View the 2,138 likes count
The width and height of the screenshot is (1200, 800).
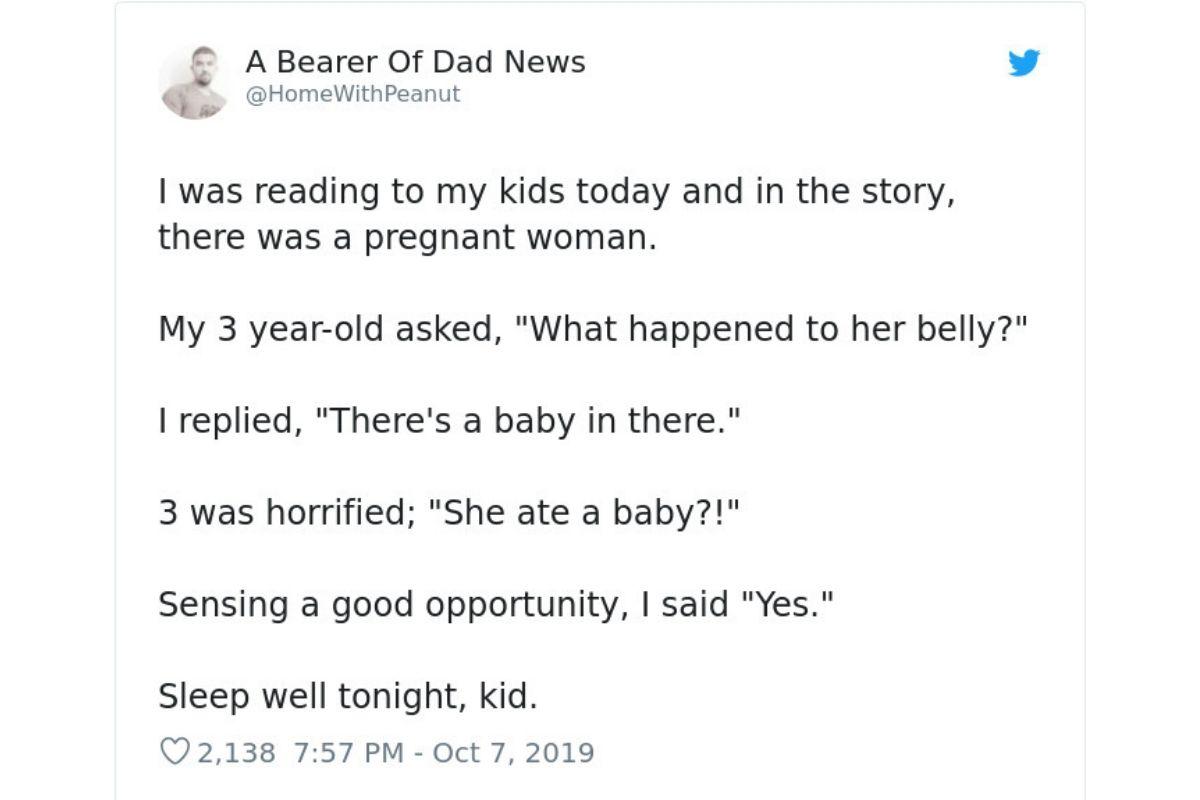[236, 752]
